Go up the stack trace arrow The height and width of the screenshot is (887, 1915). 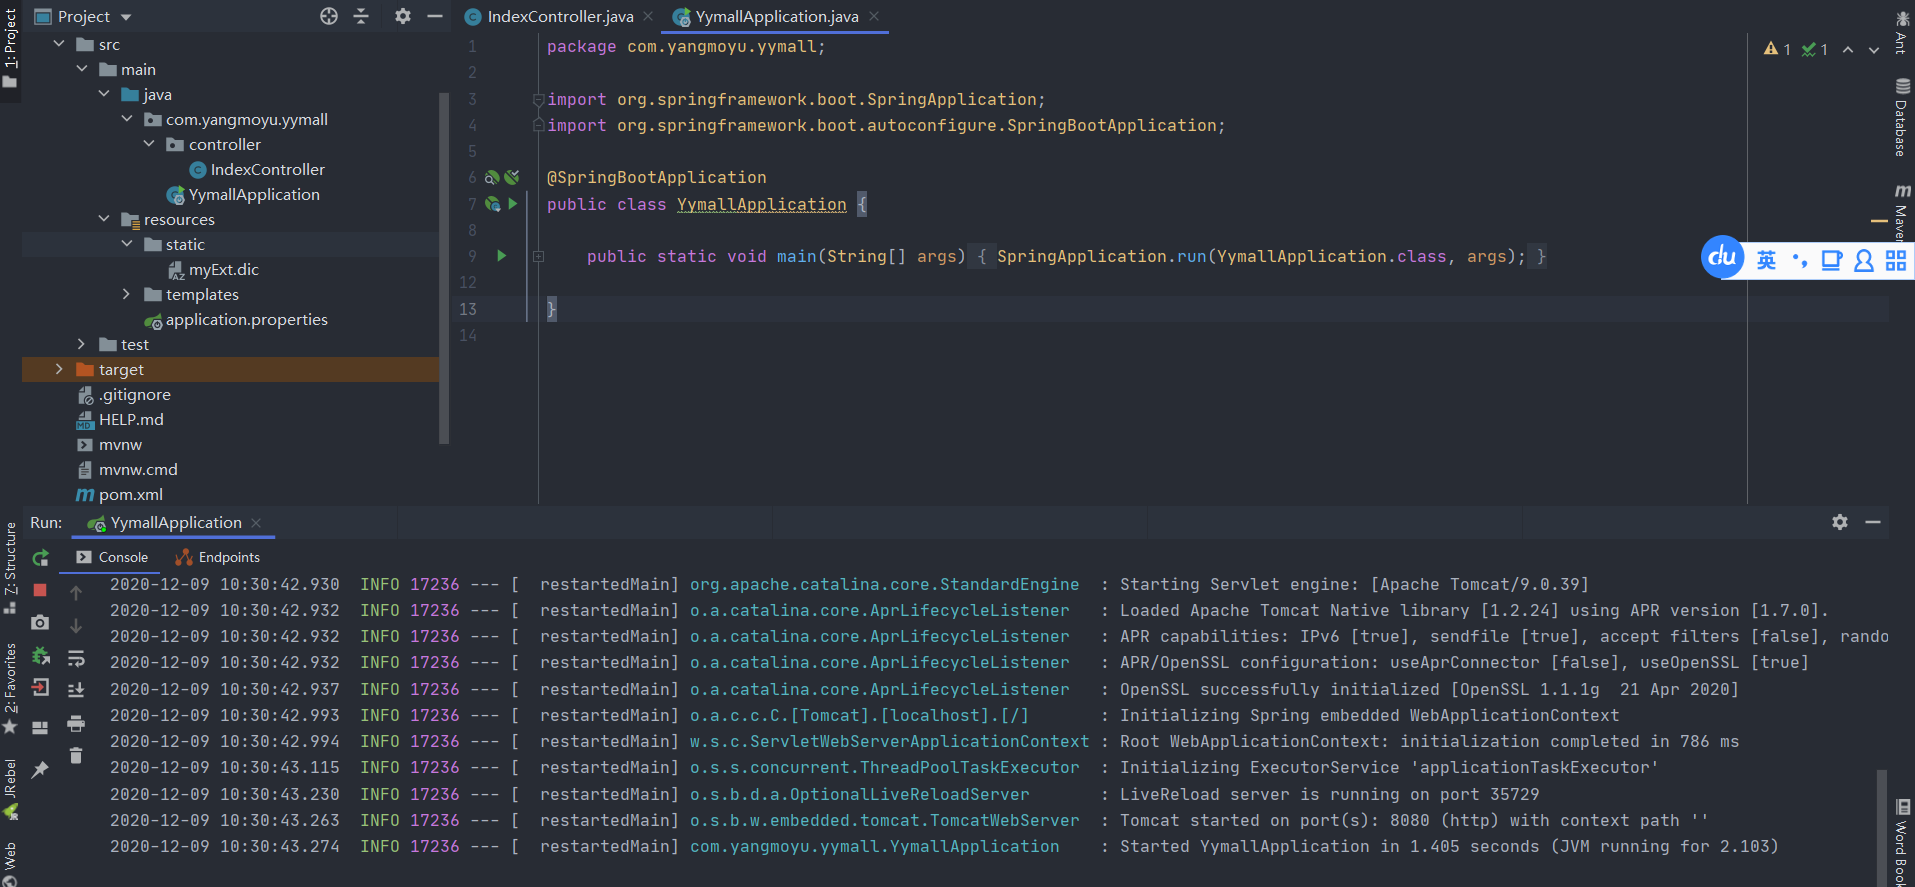(x=76, y=593)
